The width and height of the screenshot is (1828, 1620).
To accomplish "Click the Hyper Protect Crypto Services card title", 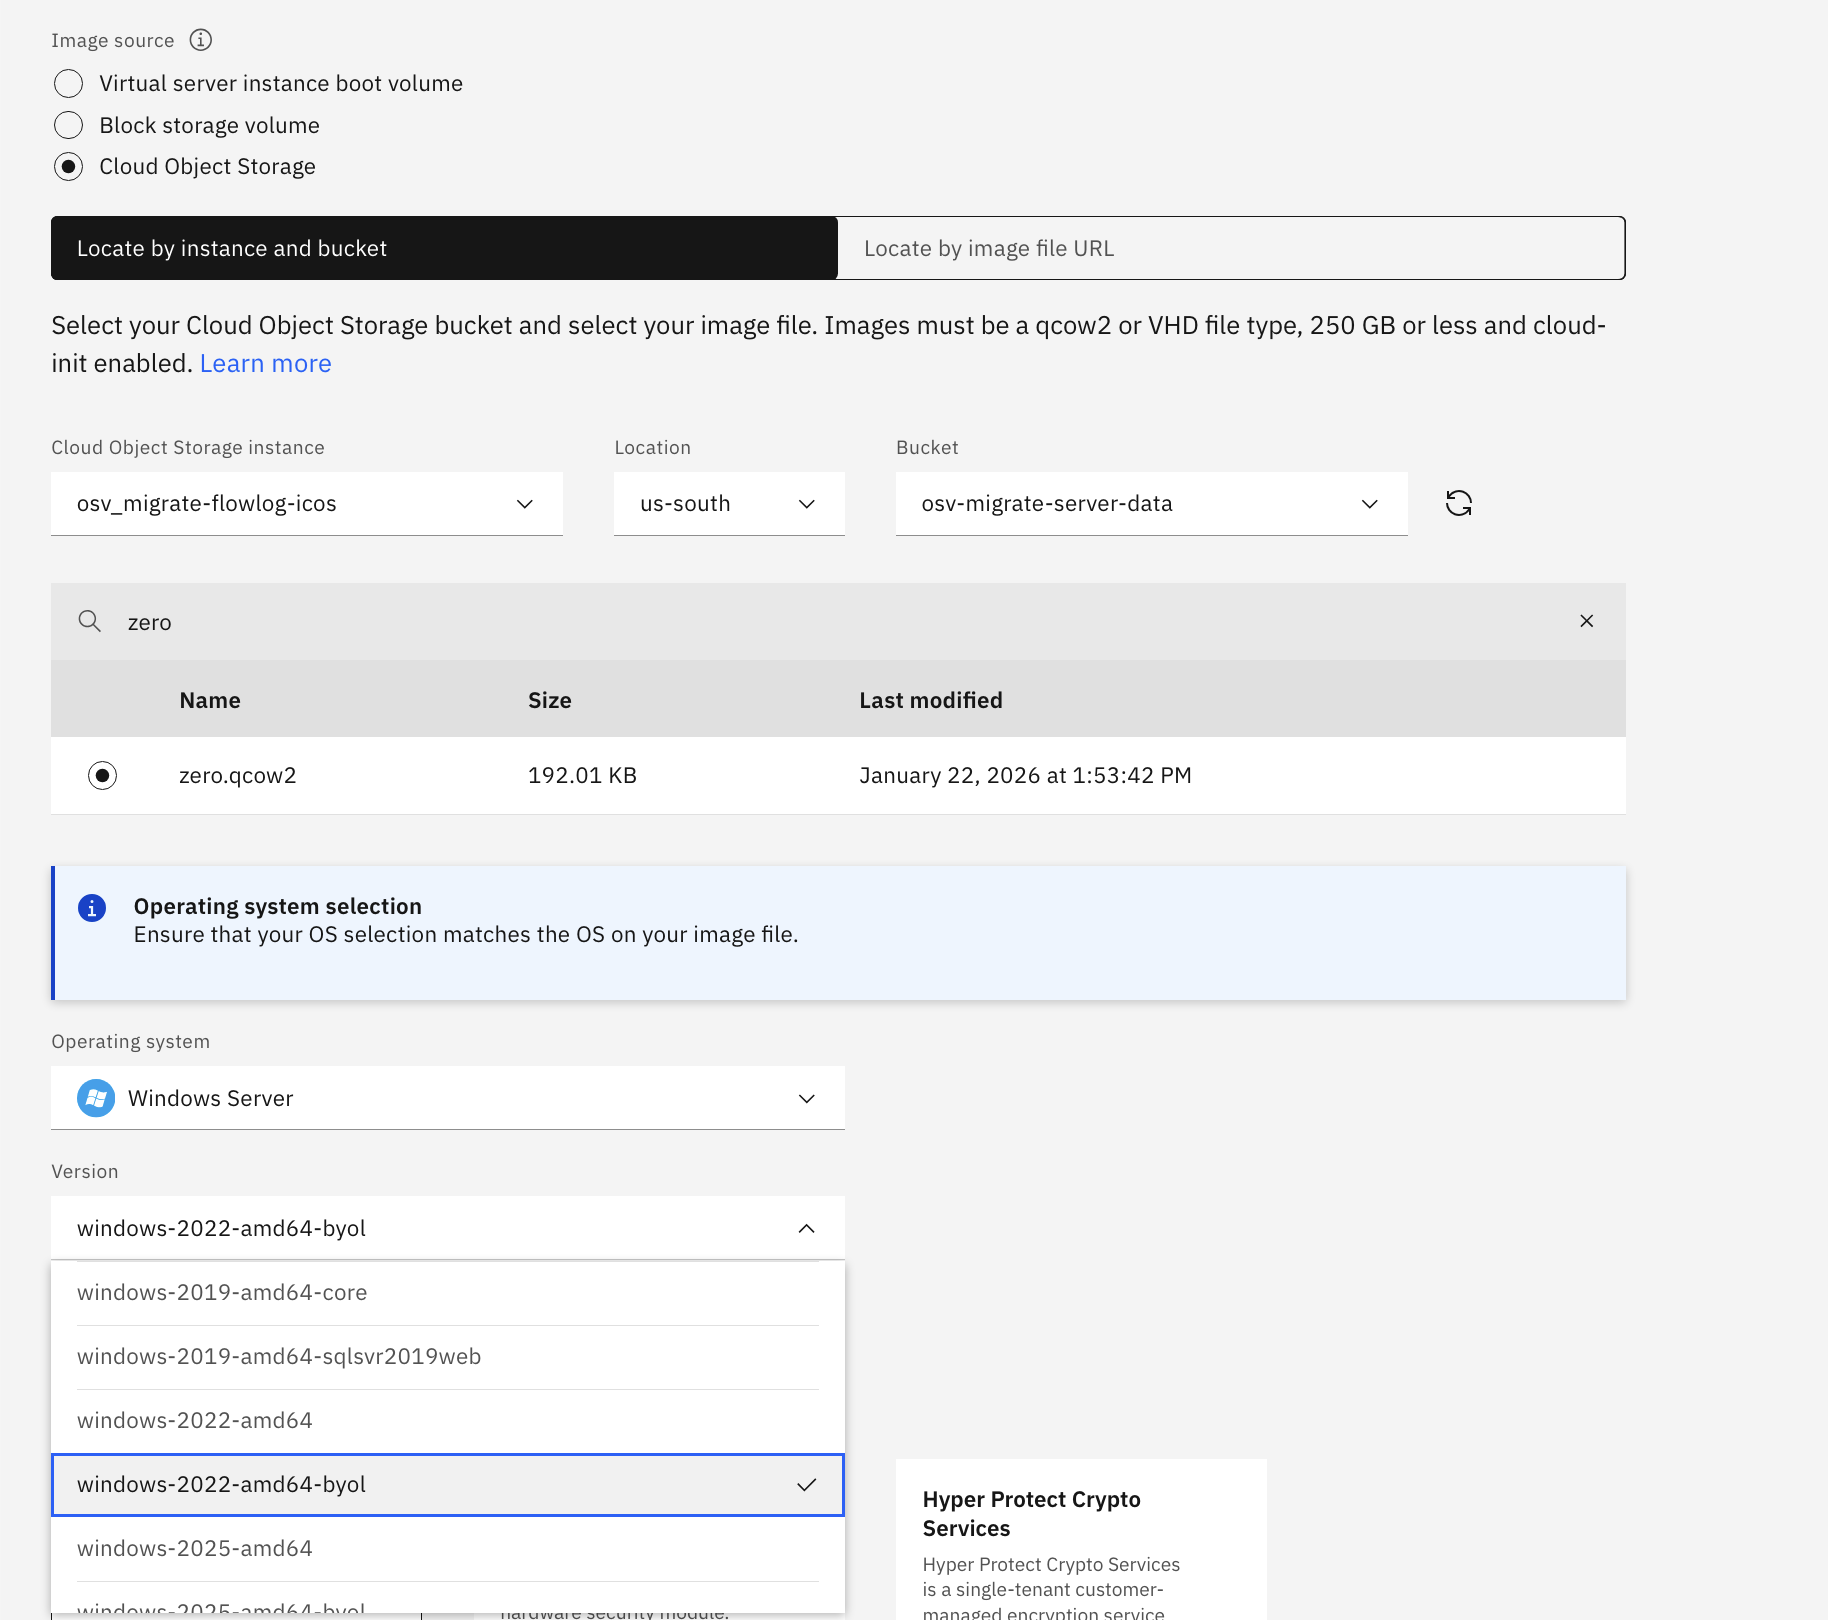I will pyautogui.click(x=1032, y=1514).
